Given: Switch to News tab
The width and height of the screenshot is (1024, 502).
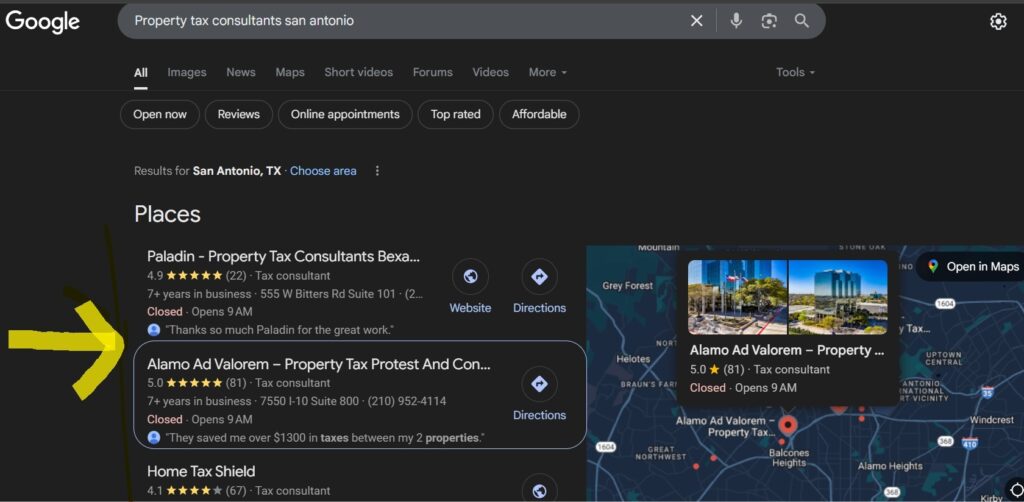Looking at the screenshot, I should (241, 72).
